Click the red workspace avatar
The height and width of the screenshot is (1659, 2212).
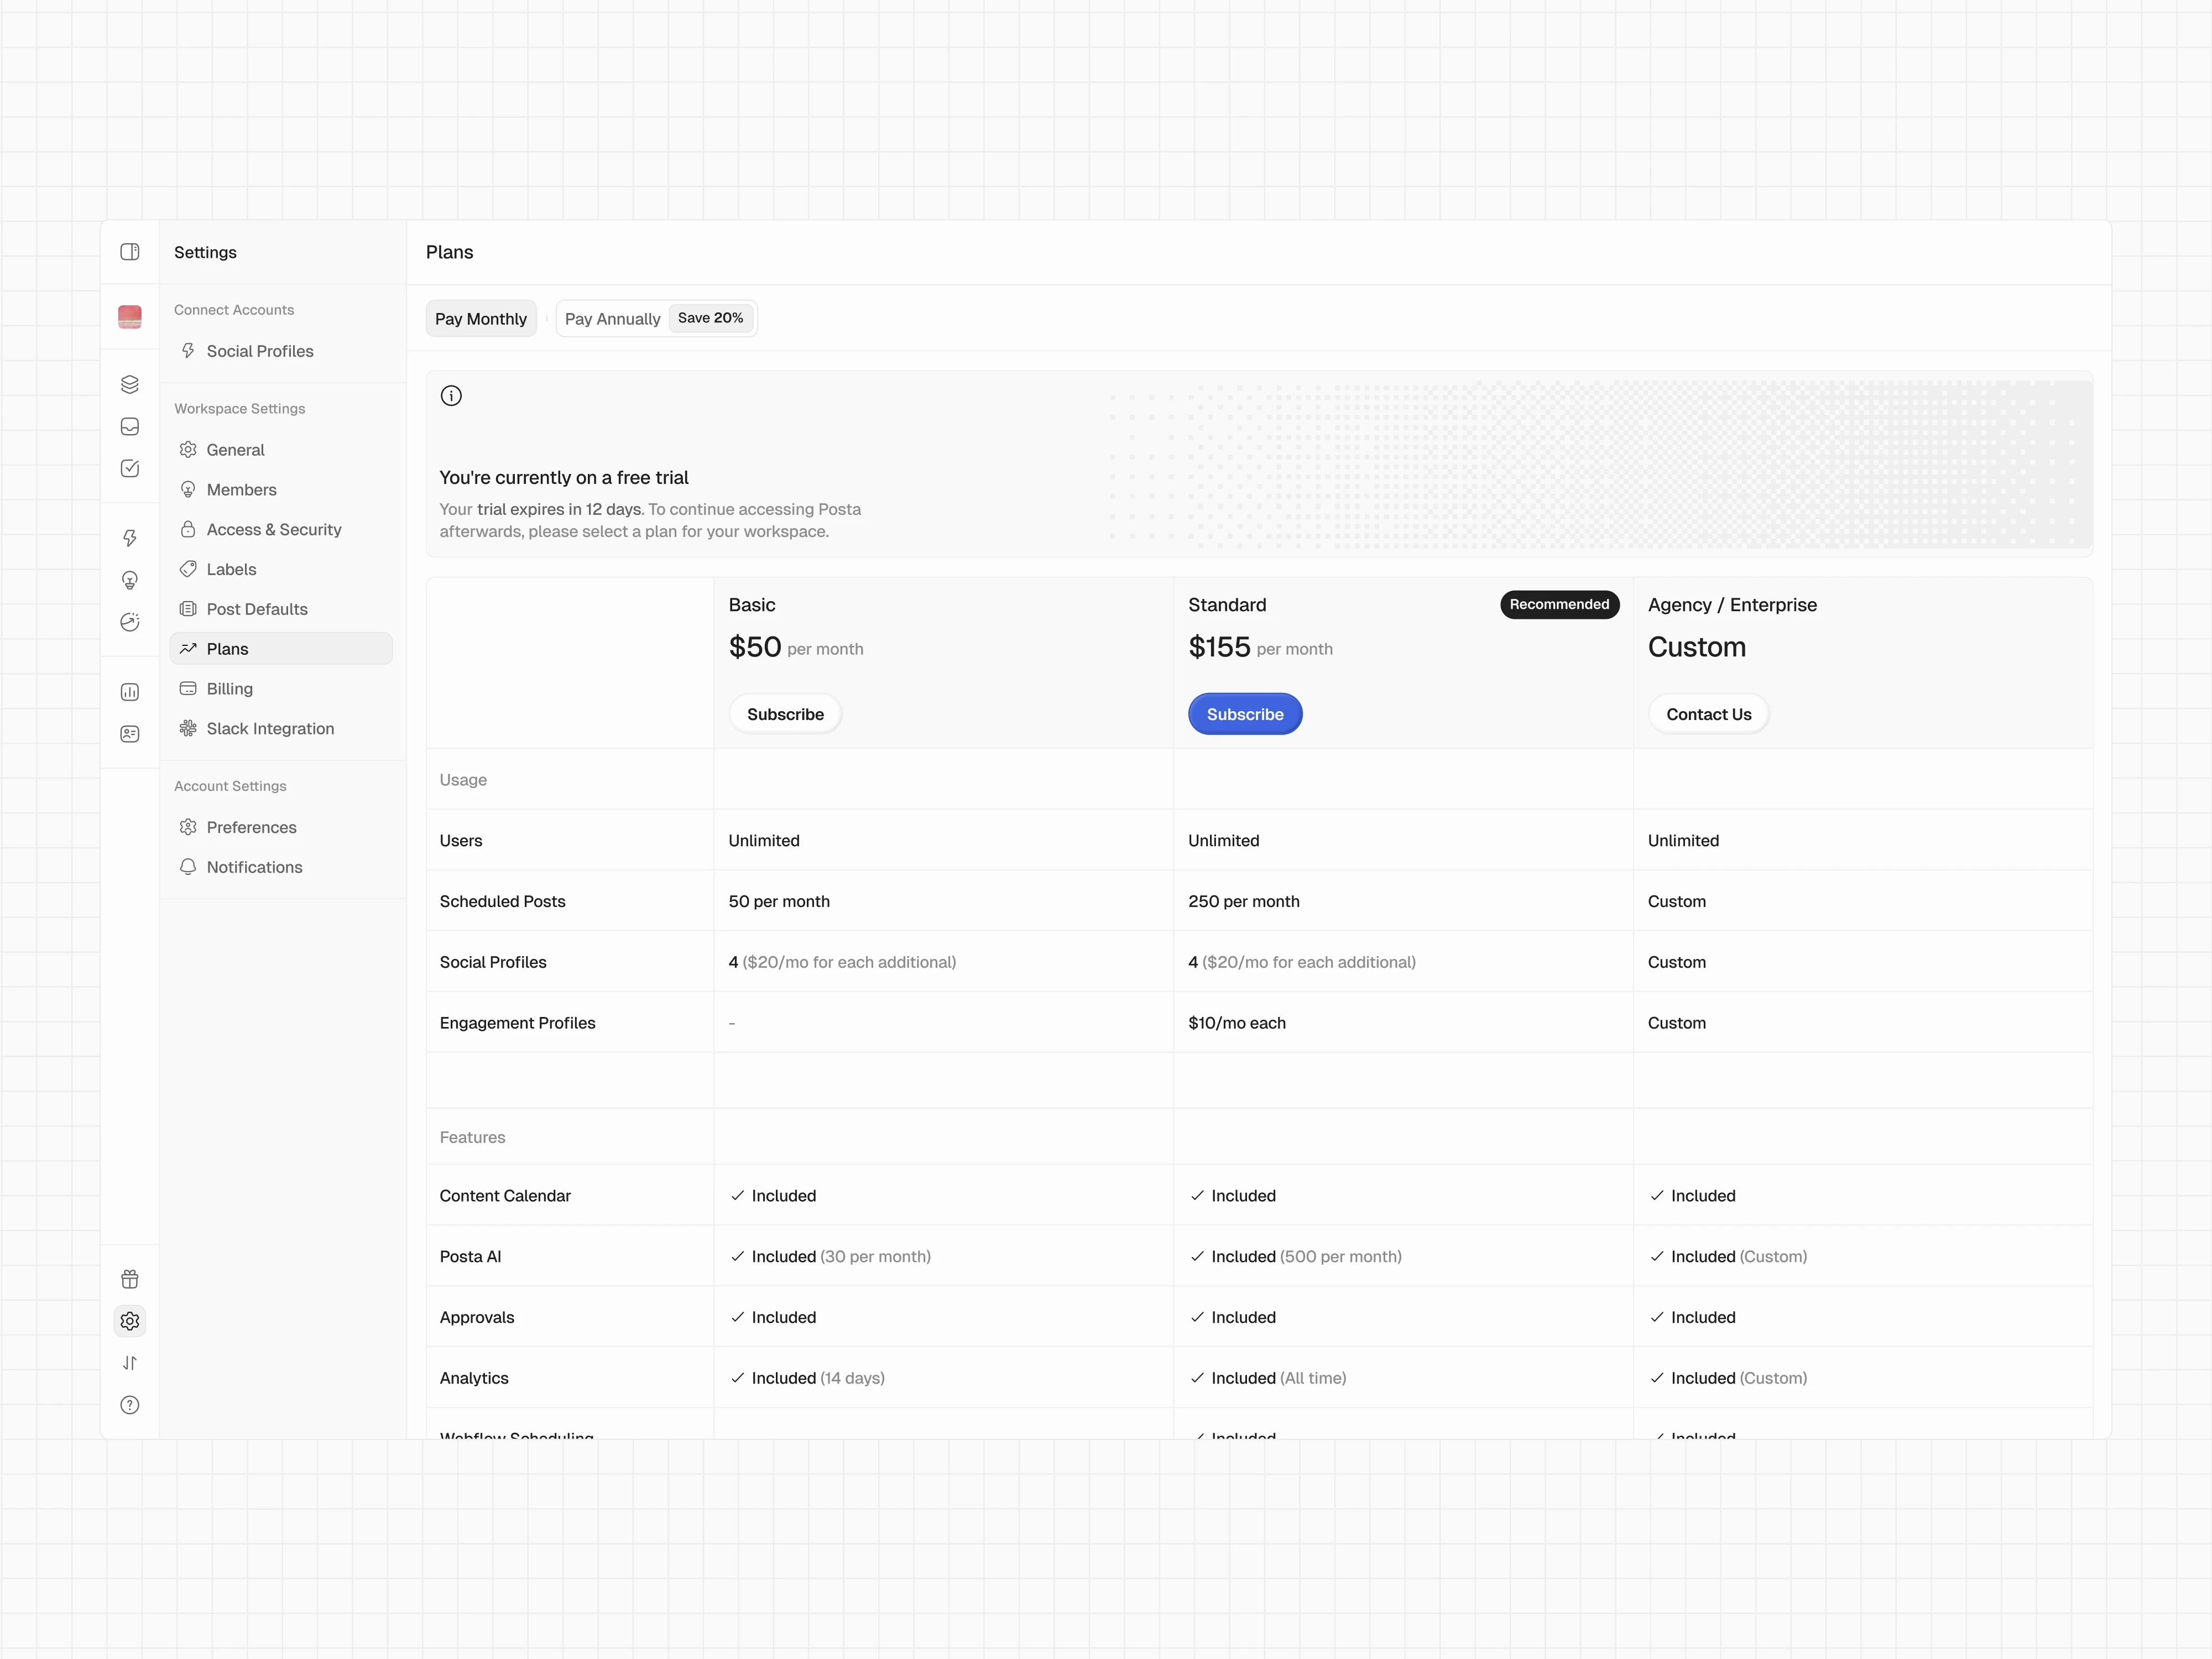tap(130, 317)
